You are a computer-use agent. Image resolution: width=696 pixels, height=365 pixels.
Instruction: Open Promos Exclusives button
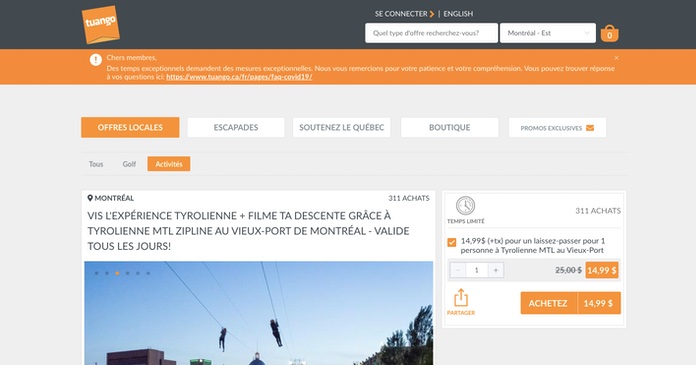click(557, 128)
